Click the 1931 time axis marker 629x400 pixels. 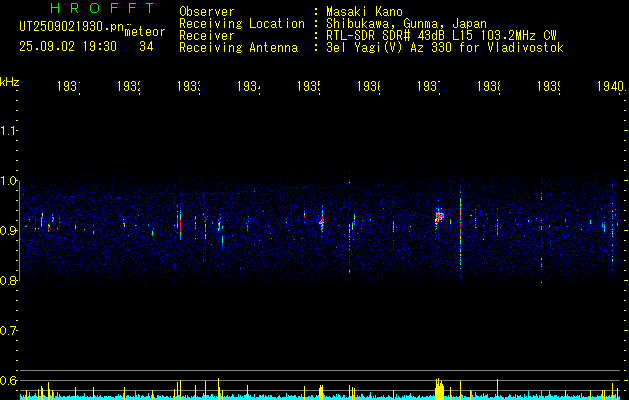click(x=69, y=86)
